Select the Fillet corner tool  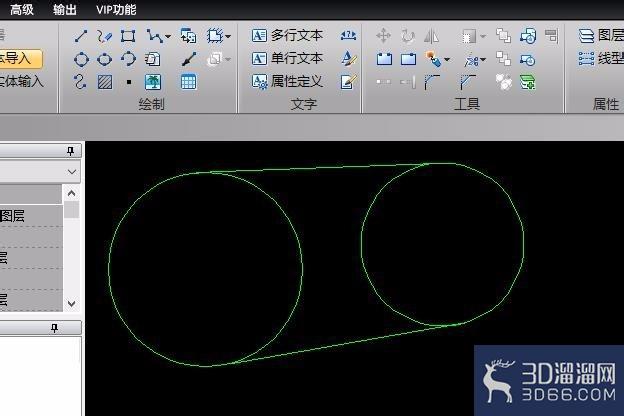pyautogui.click(x=431, y=82)
